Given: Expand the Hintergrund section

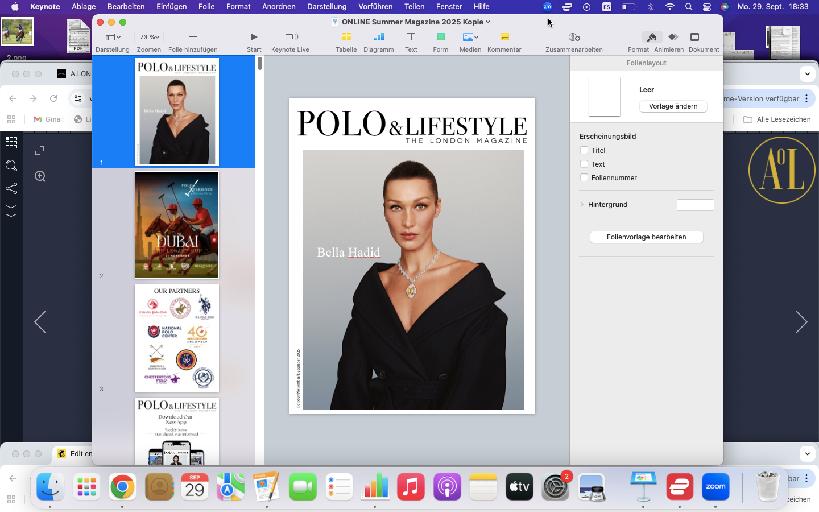Looking at the screenshot, I should tap(582, 204).
